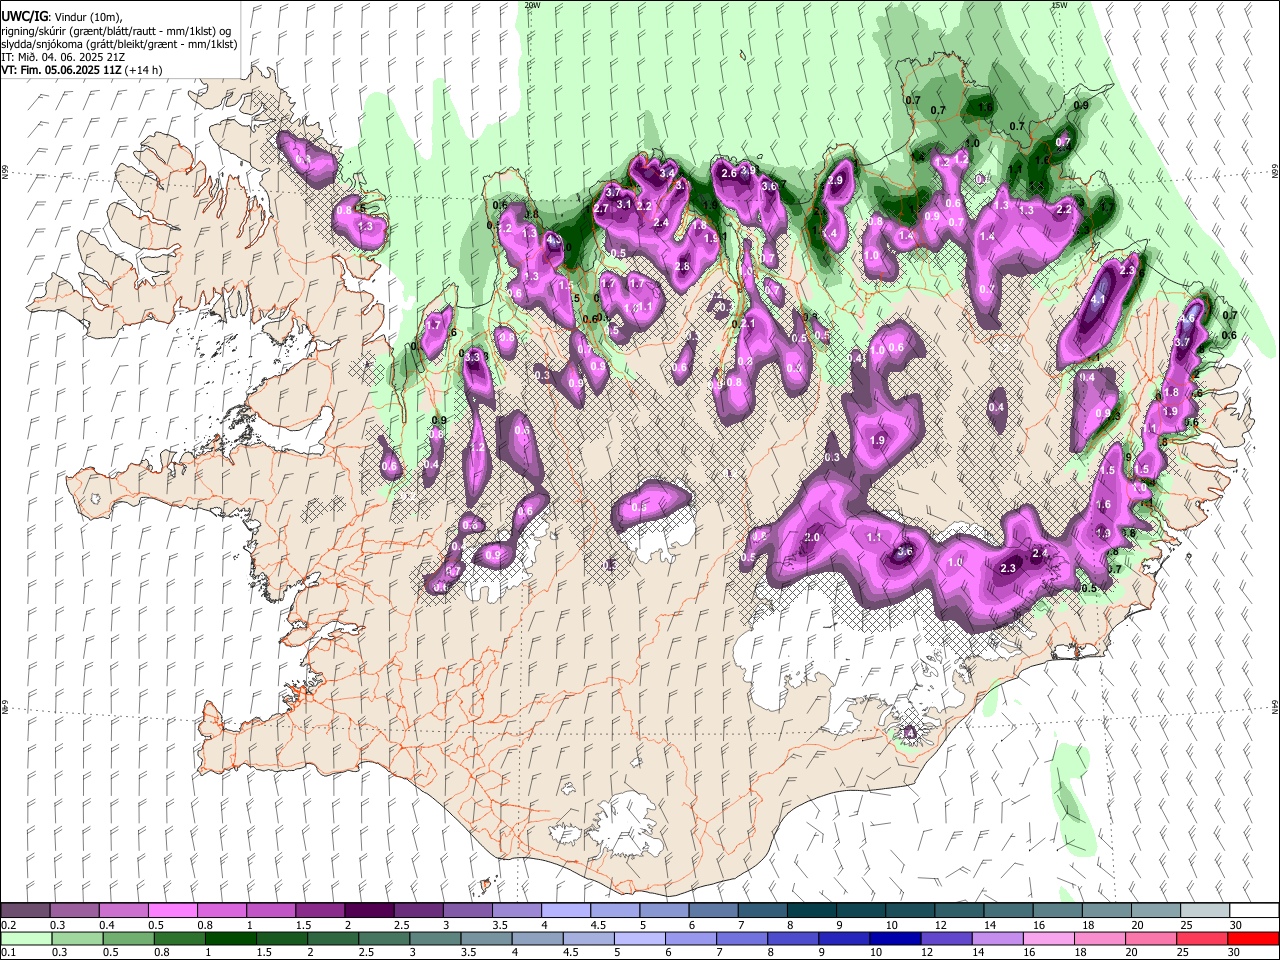Click the '2.0' snowfall value on the map

click(811, 537)
